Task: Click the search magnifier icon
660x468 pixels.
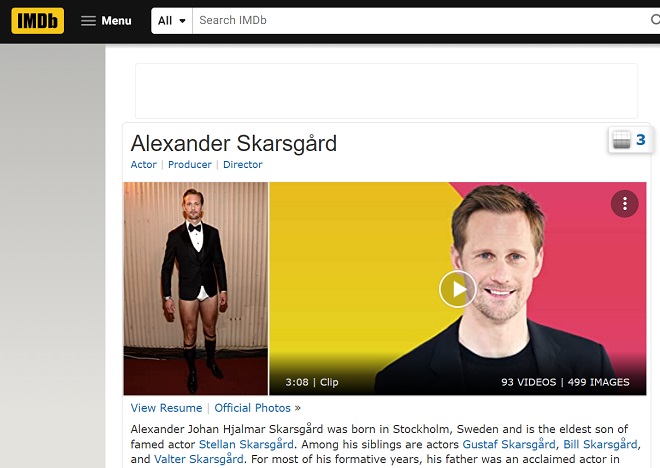Action: click(x=655, y=20)
